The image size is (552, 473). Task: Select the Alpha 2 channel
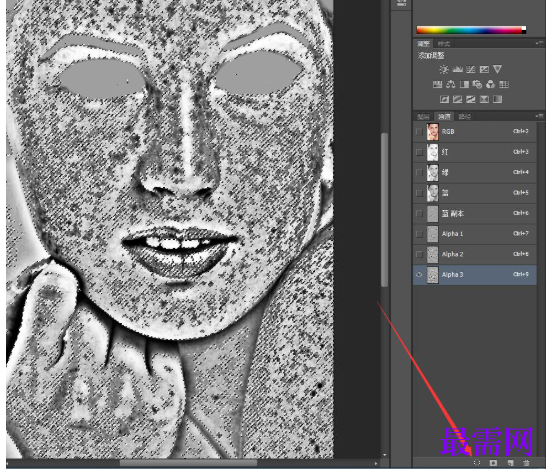pos(475,254)
